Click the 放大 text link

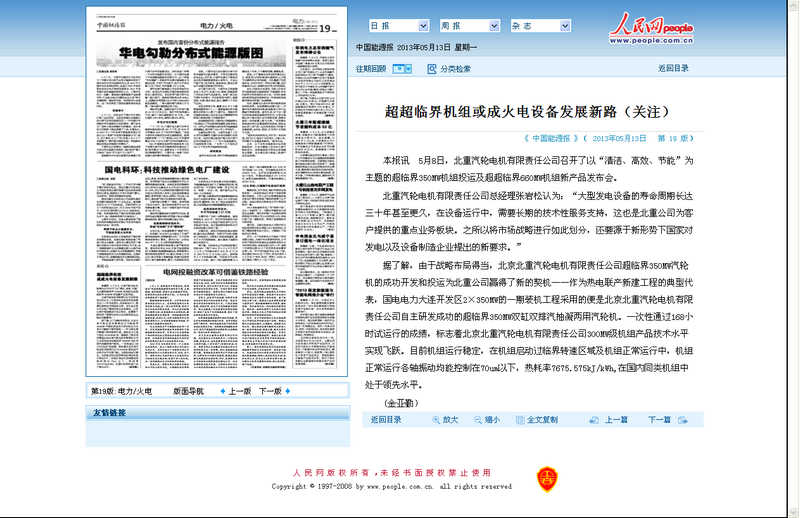(450, 420)
